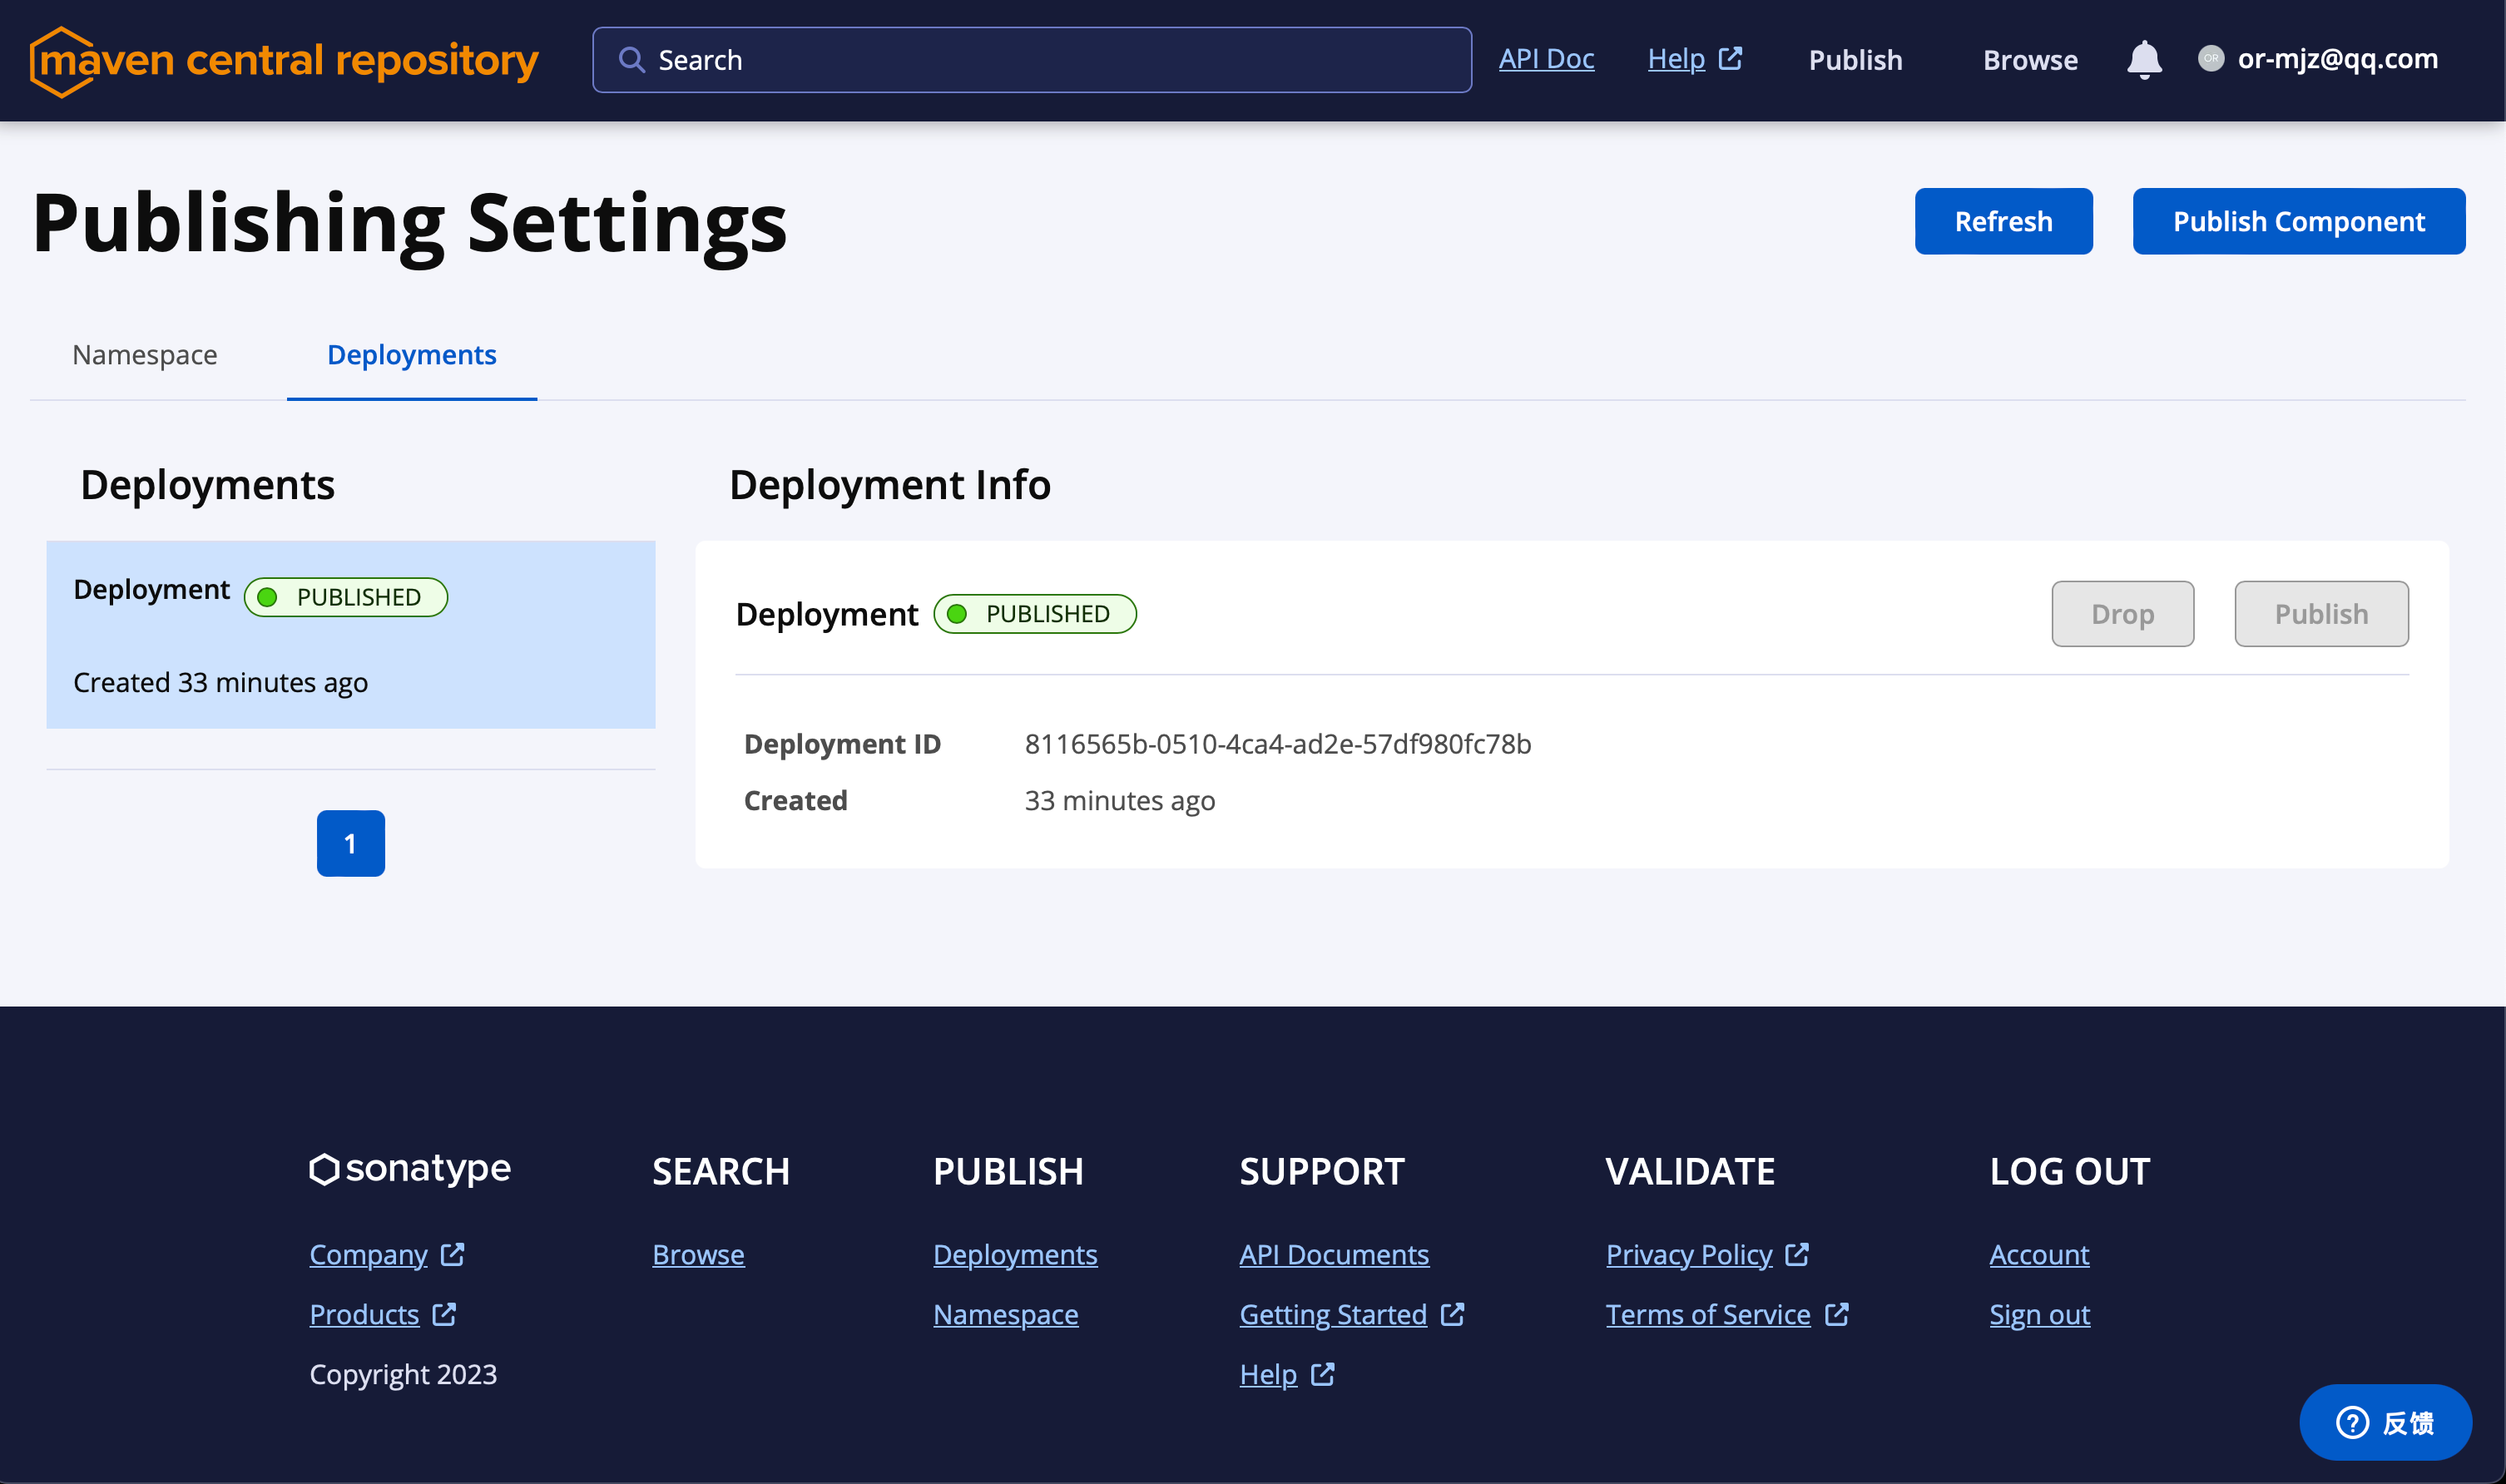2506x1484 pixels.
Task: Click the 'Deployment Info' heading
Action: coord(890,485)
